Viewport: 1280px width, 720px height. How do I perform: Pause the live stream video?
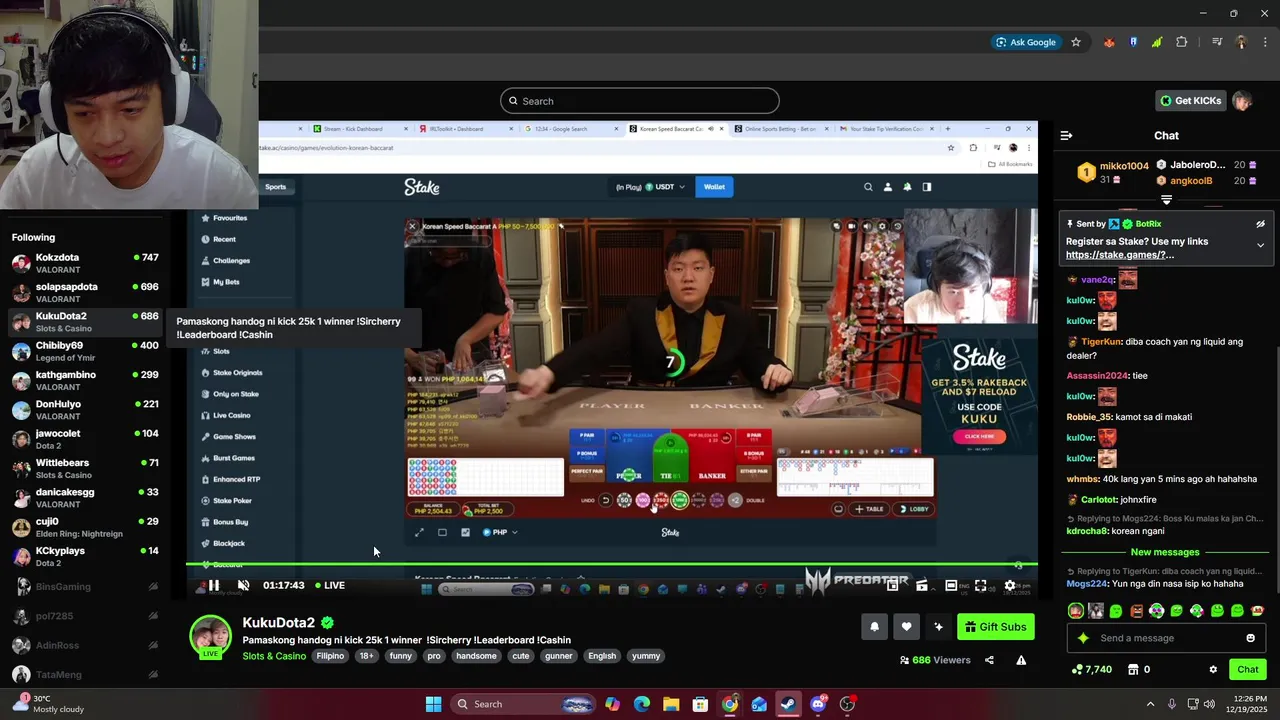[213, 585]
